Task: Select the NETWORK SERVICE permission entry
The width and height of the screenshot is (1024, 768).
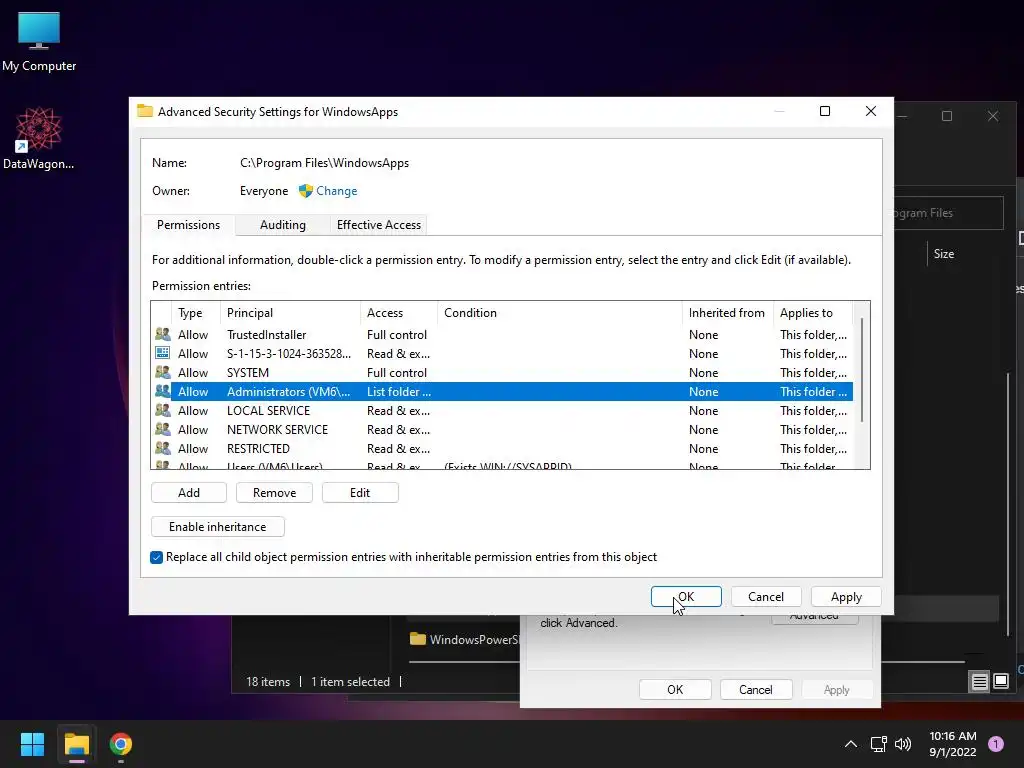Action: [502, 429]
